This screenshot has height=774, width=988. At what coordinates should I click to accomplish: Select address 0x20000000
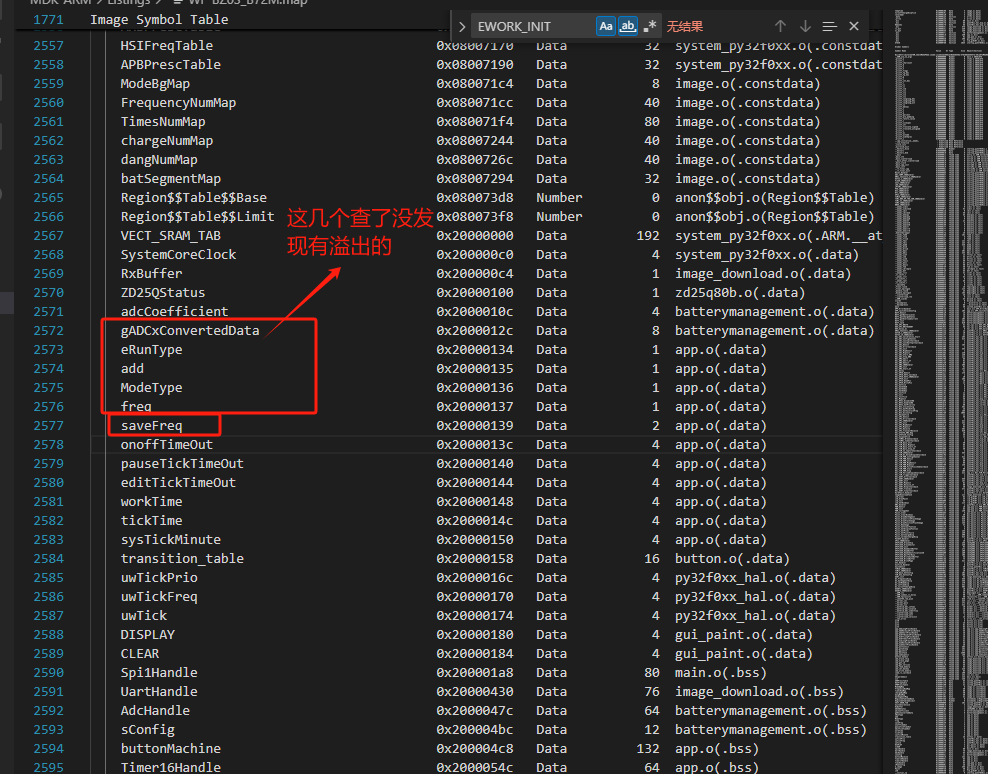click(474, 236)
